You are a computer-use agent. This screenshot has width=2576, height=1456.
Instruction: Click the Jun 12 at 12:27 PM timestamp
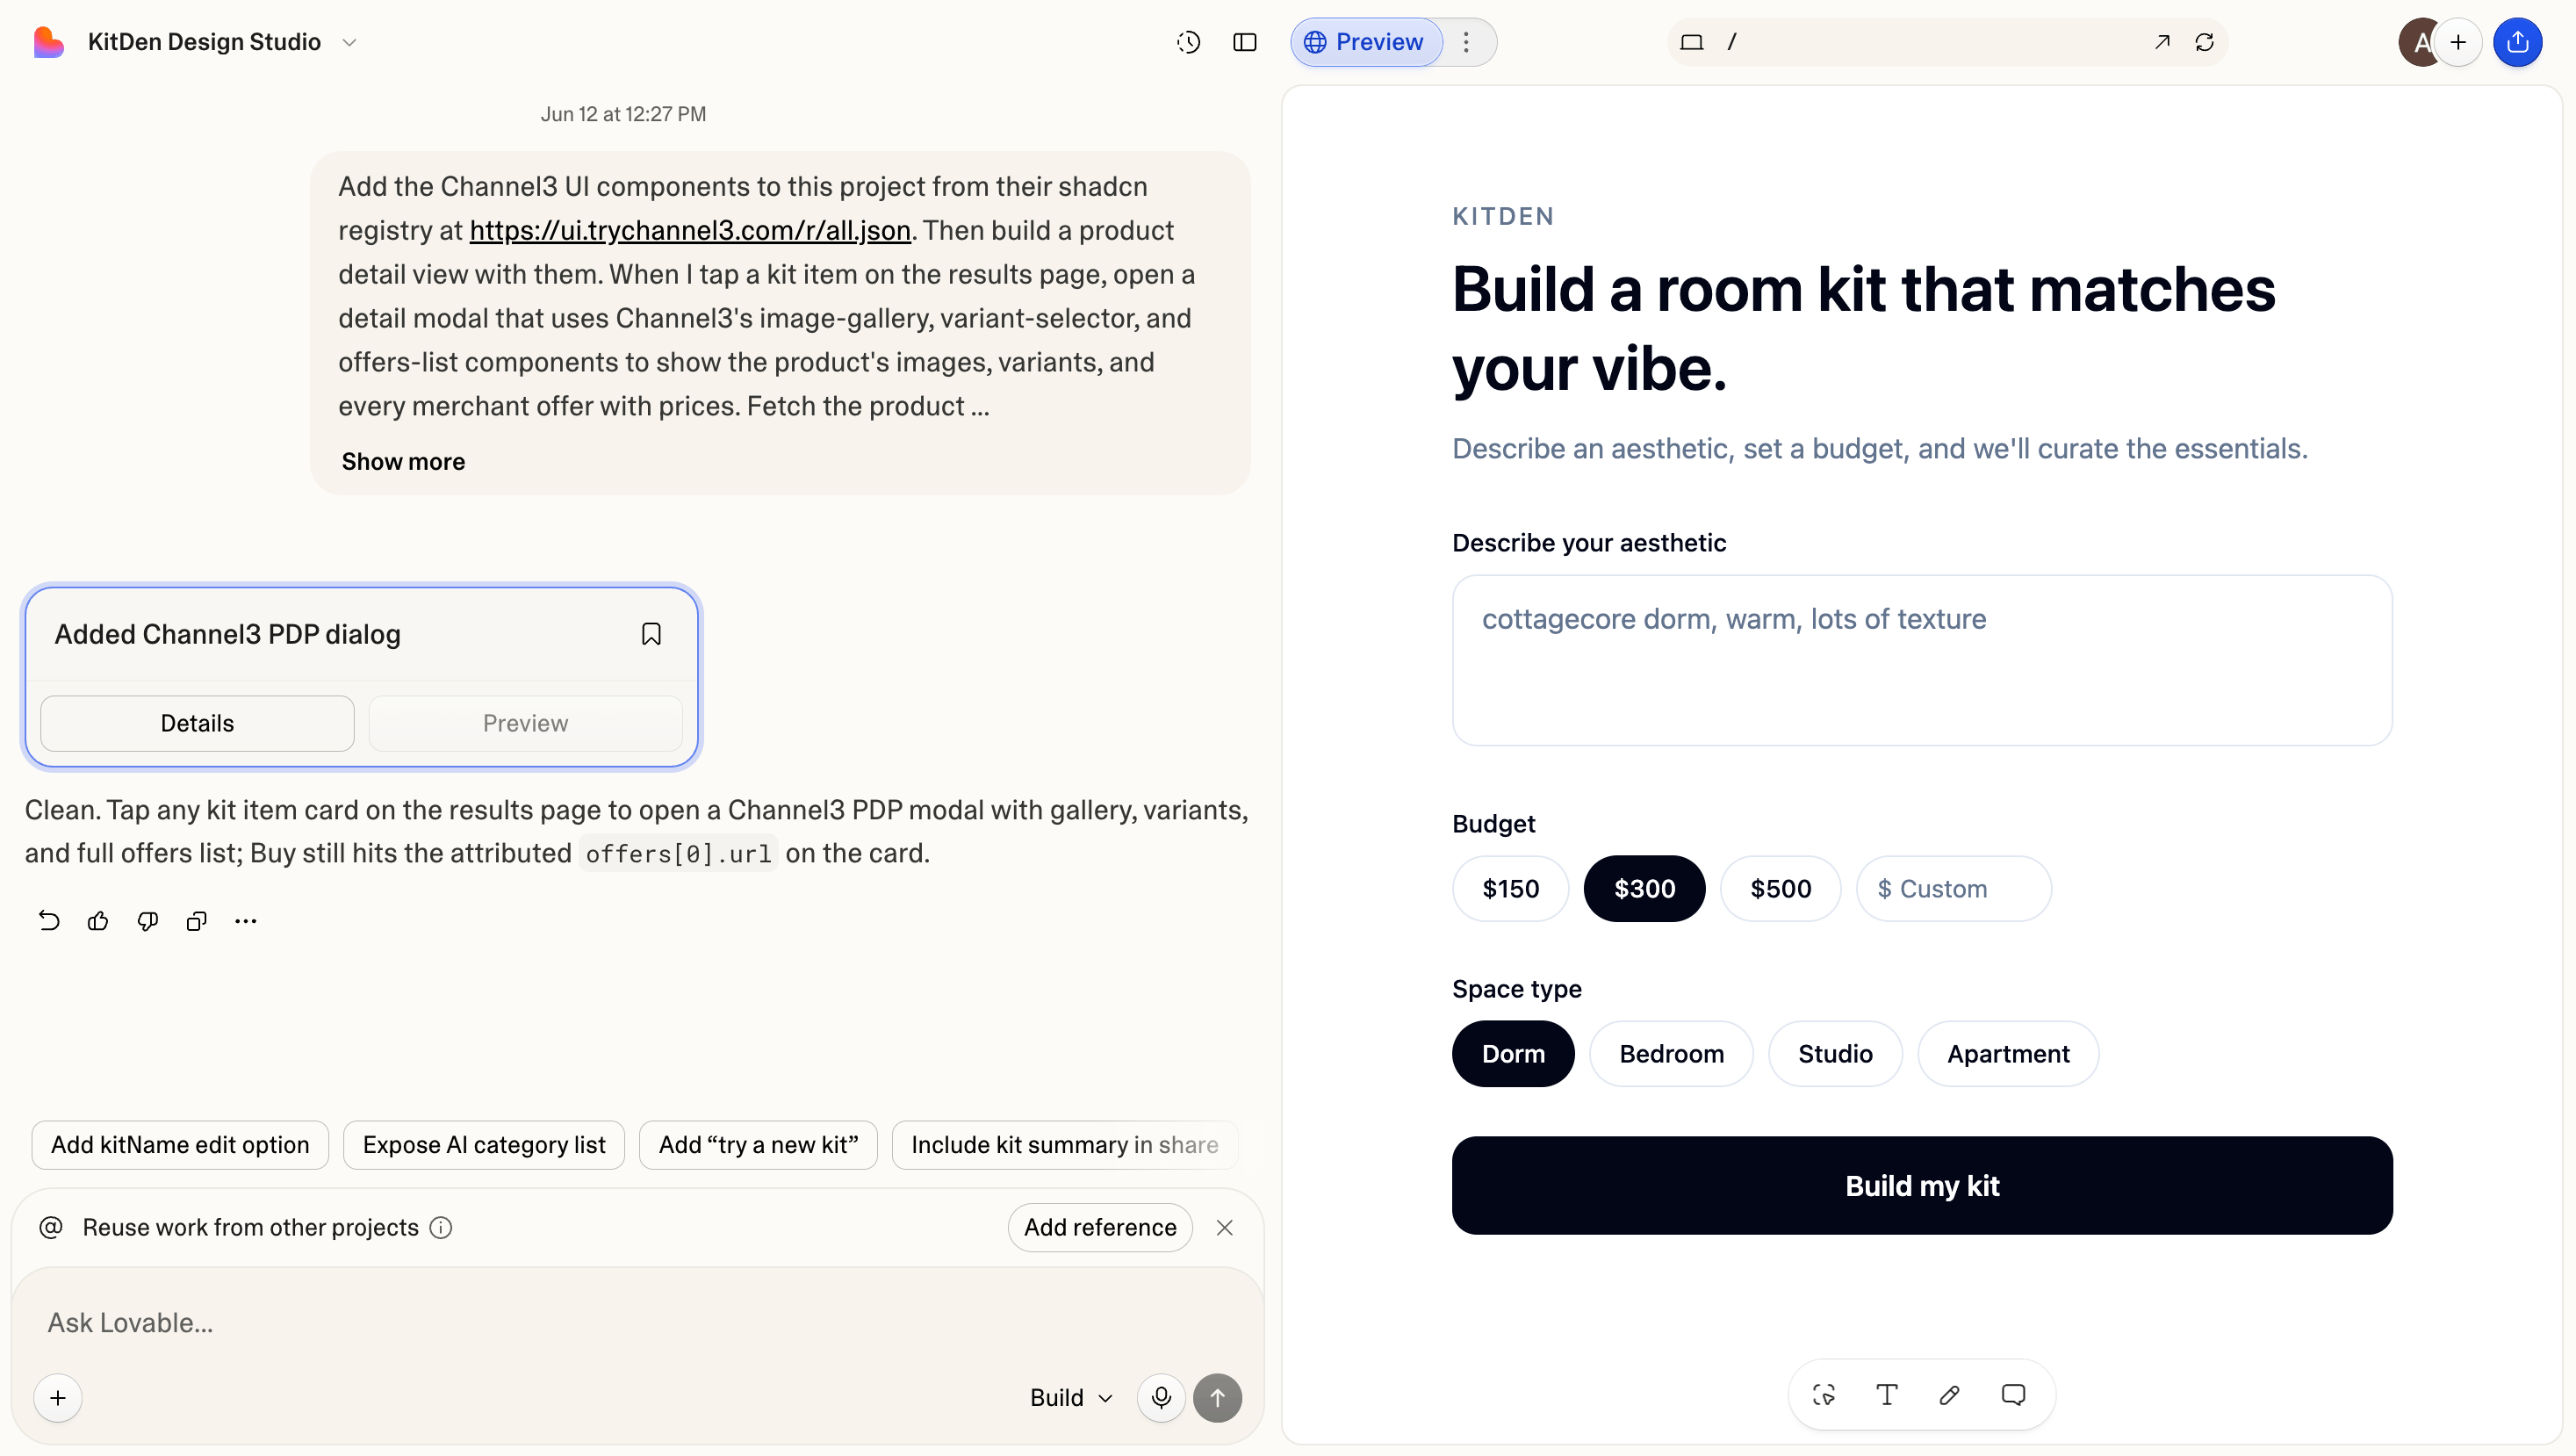[623, 114]
